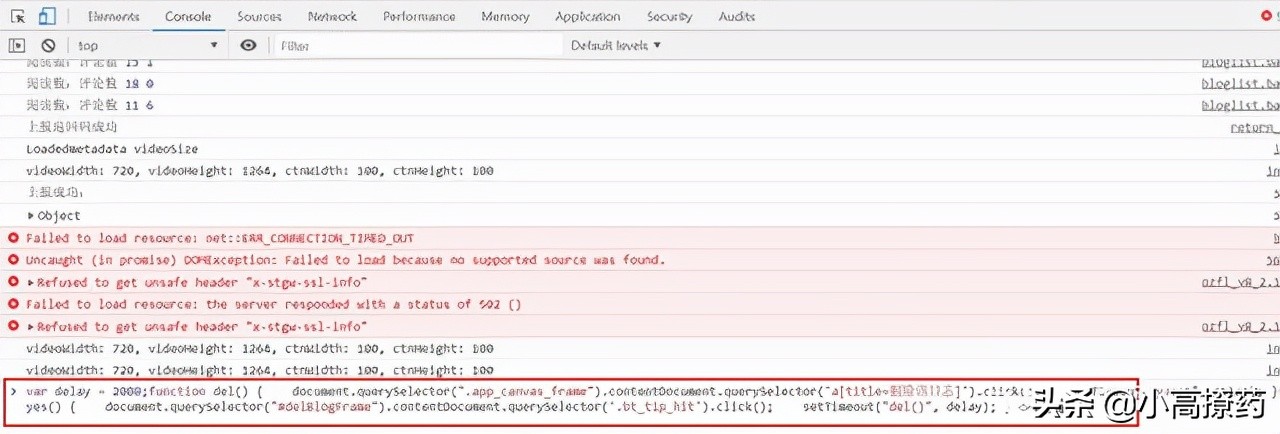This screenshot has height=434, width=1280.
Task: Go to the Sources tab
Action: 259,17
